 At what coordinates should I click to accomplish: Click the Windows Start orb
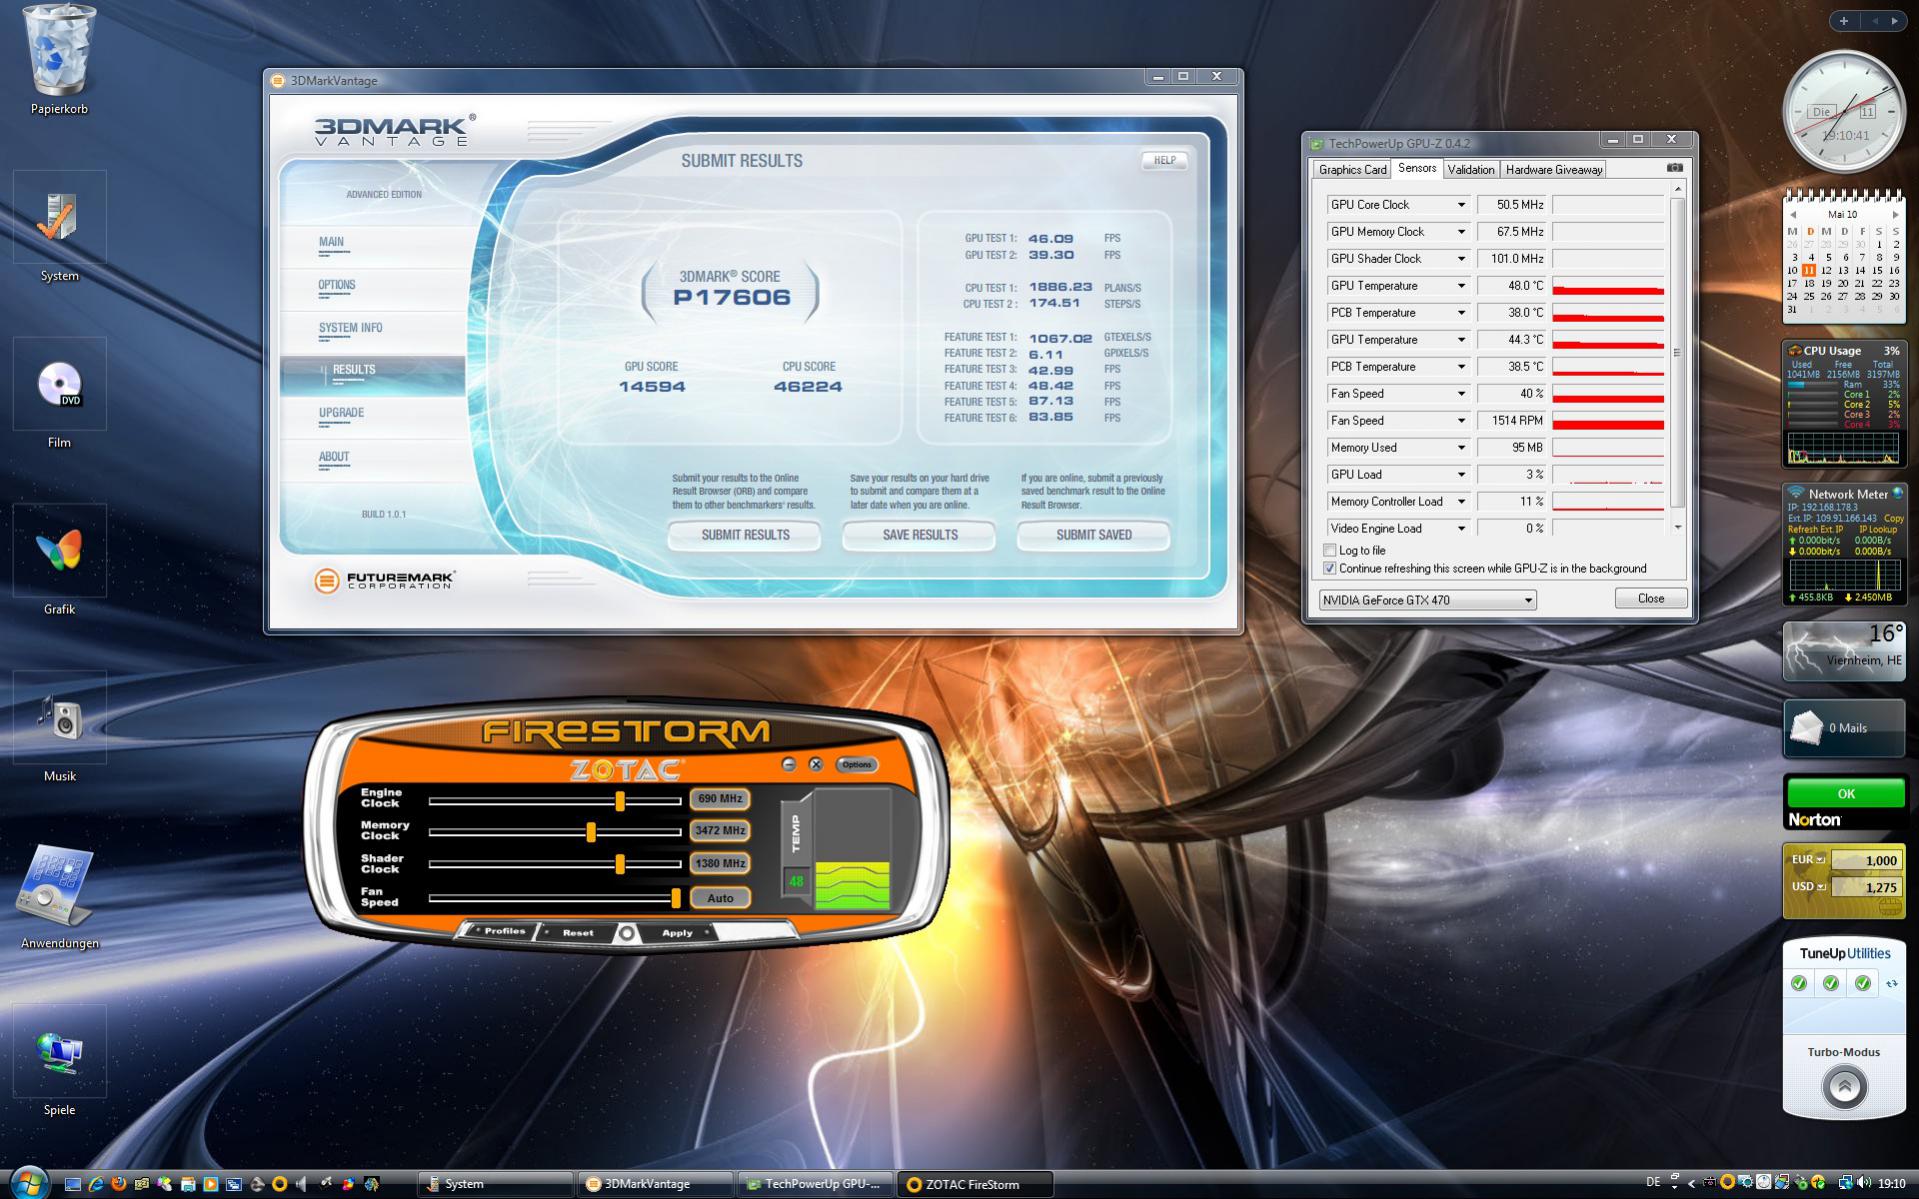coord(28,1183)
